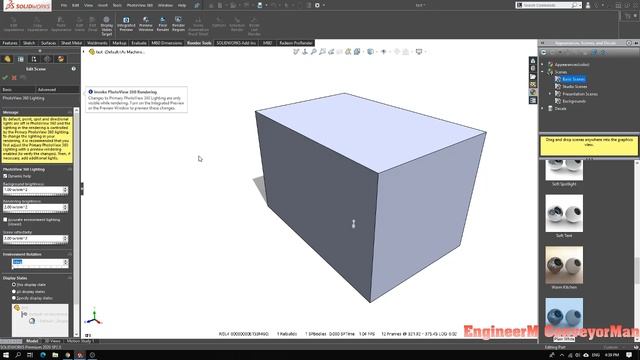Open the SOLIDWORKS Resources task pane tab
Image resolution: width=640 pixels, height=360 pixels.
pos(533,61)
